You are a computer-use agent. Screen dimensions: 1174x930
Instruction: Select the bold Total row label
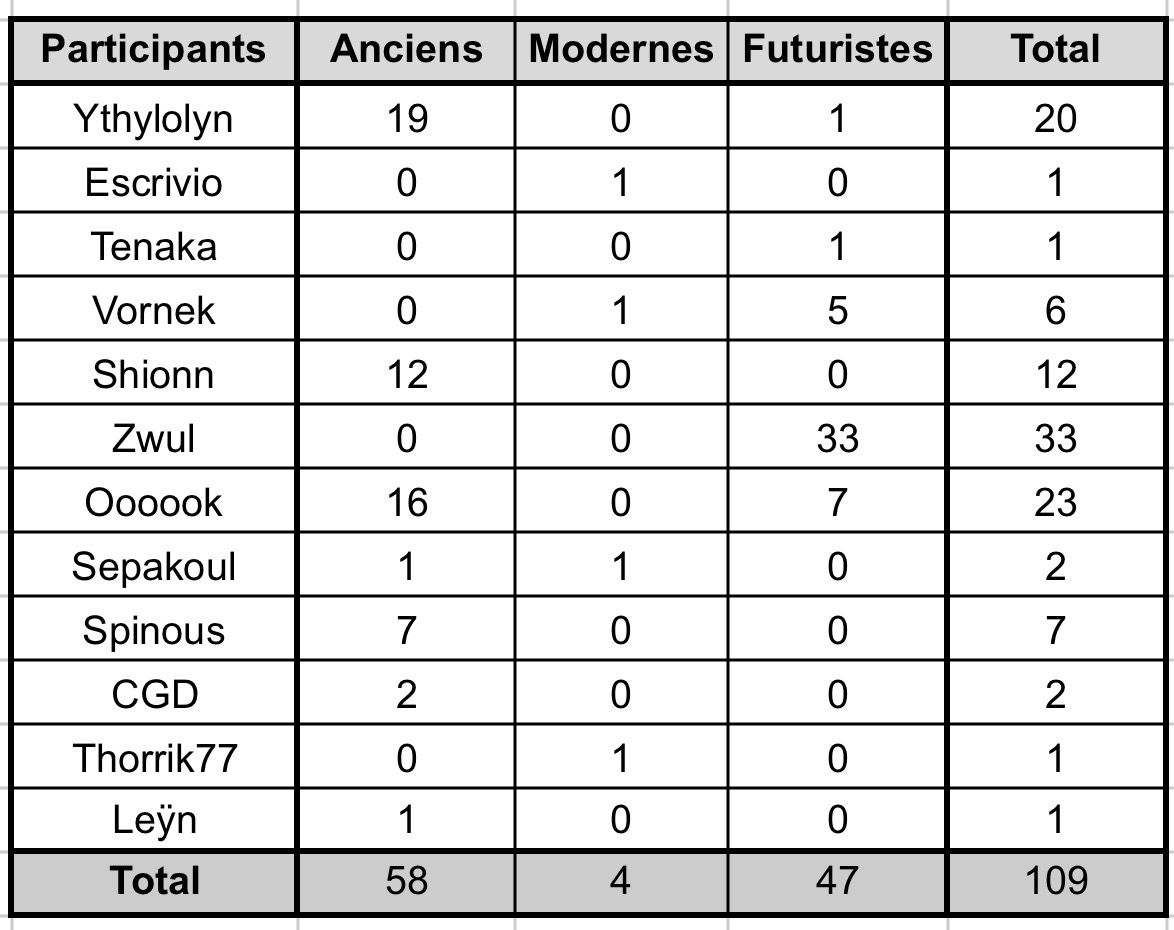pyautogui.click(x=154, y=881)
